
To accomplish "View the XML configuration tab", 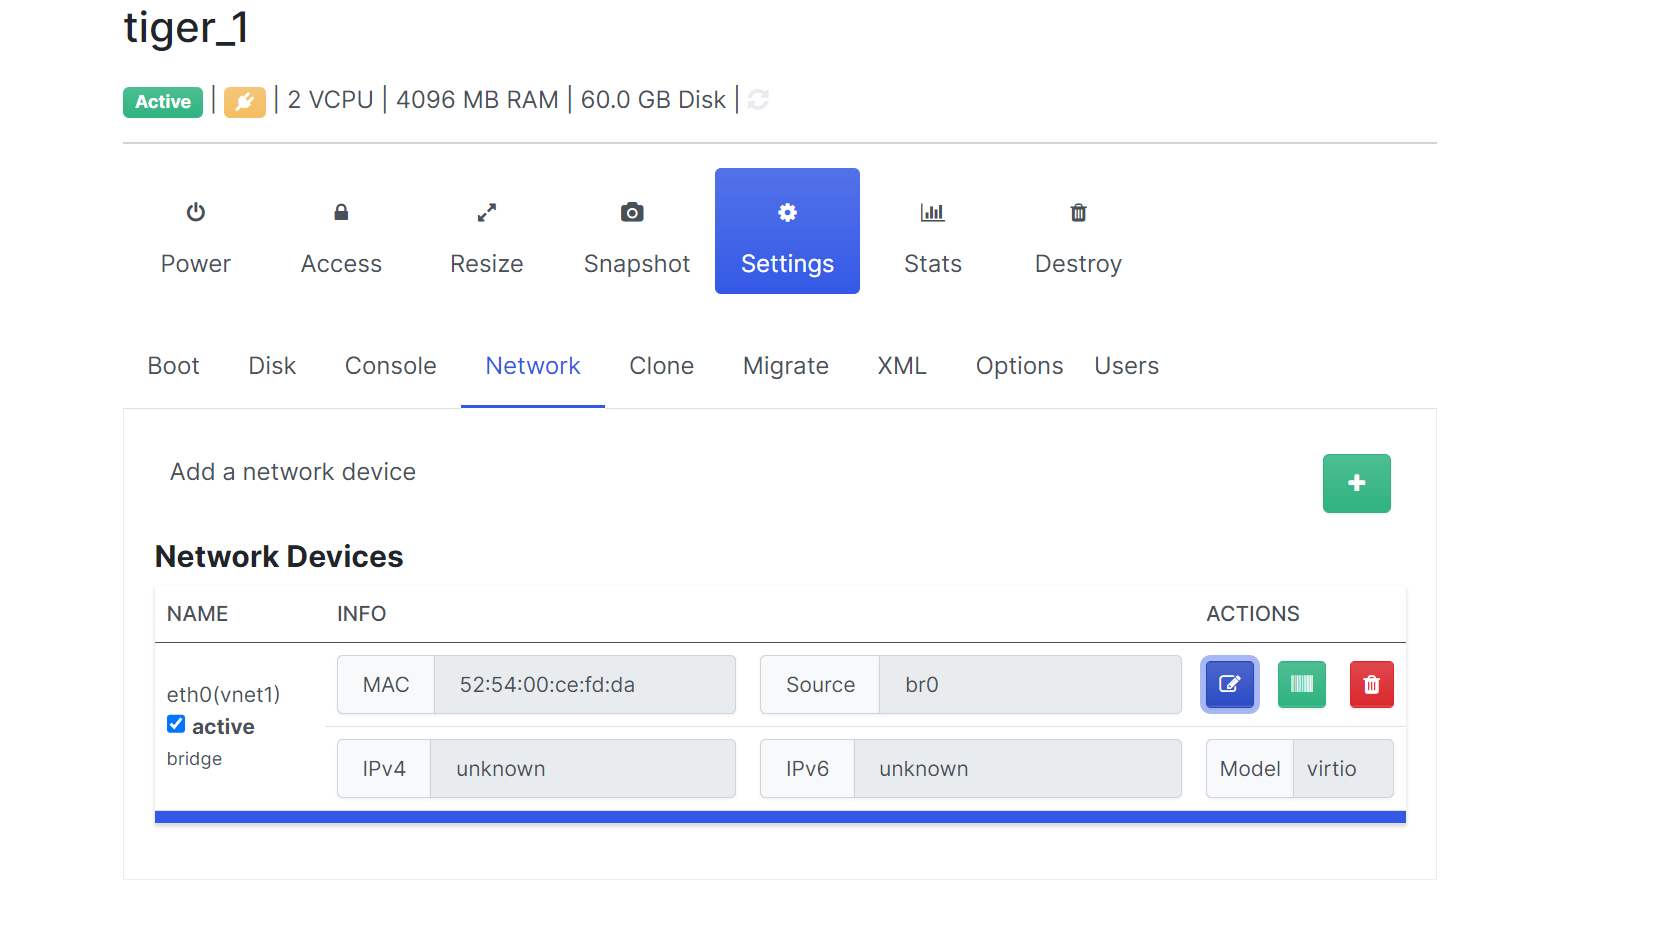I will pyautogui.click(x=901, y=366).
